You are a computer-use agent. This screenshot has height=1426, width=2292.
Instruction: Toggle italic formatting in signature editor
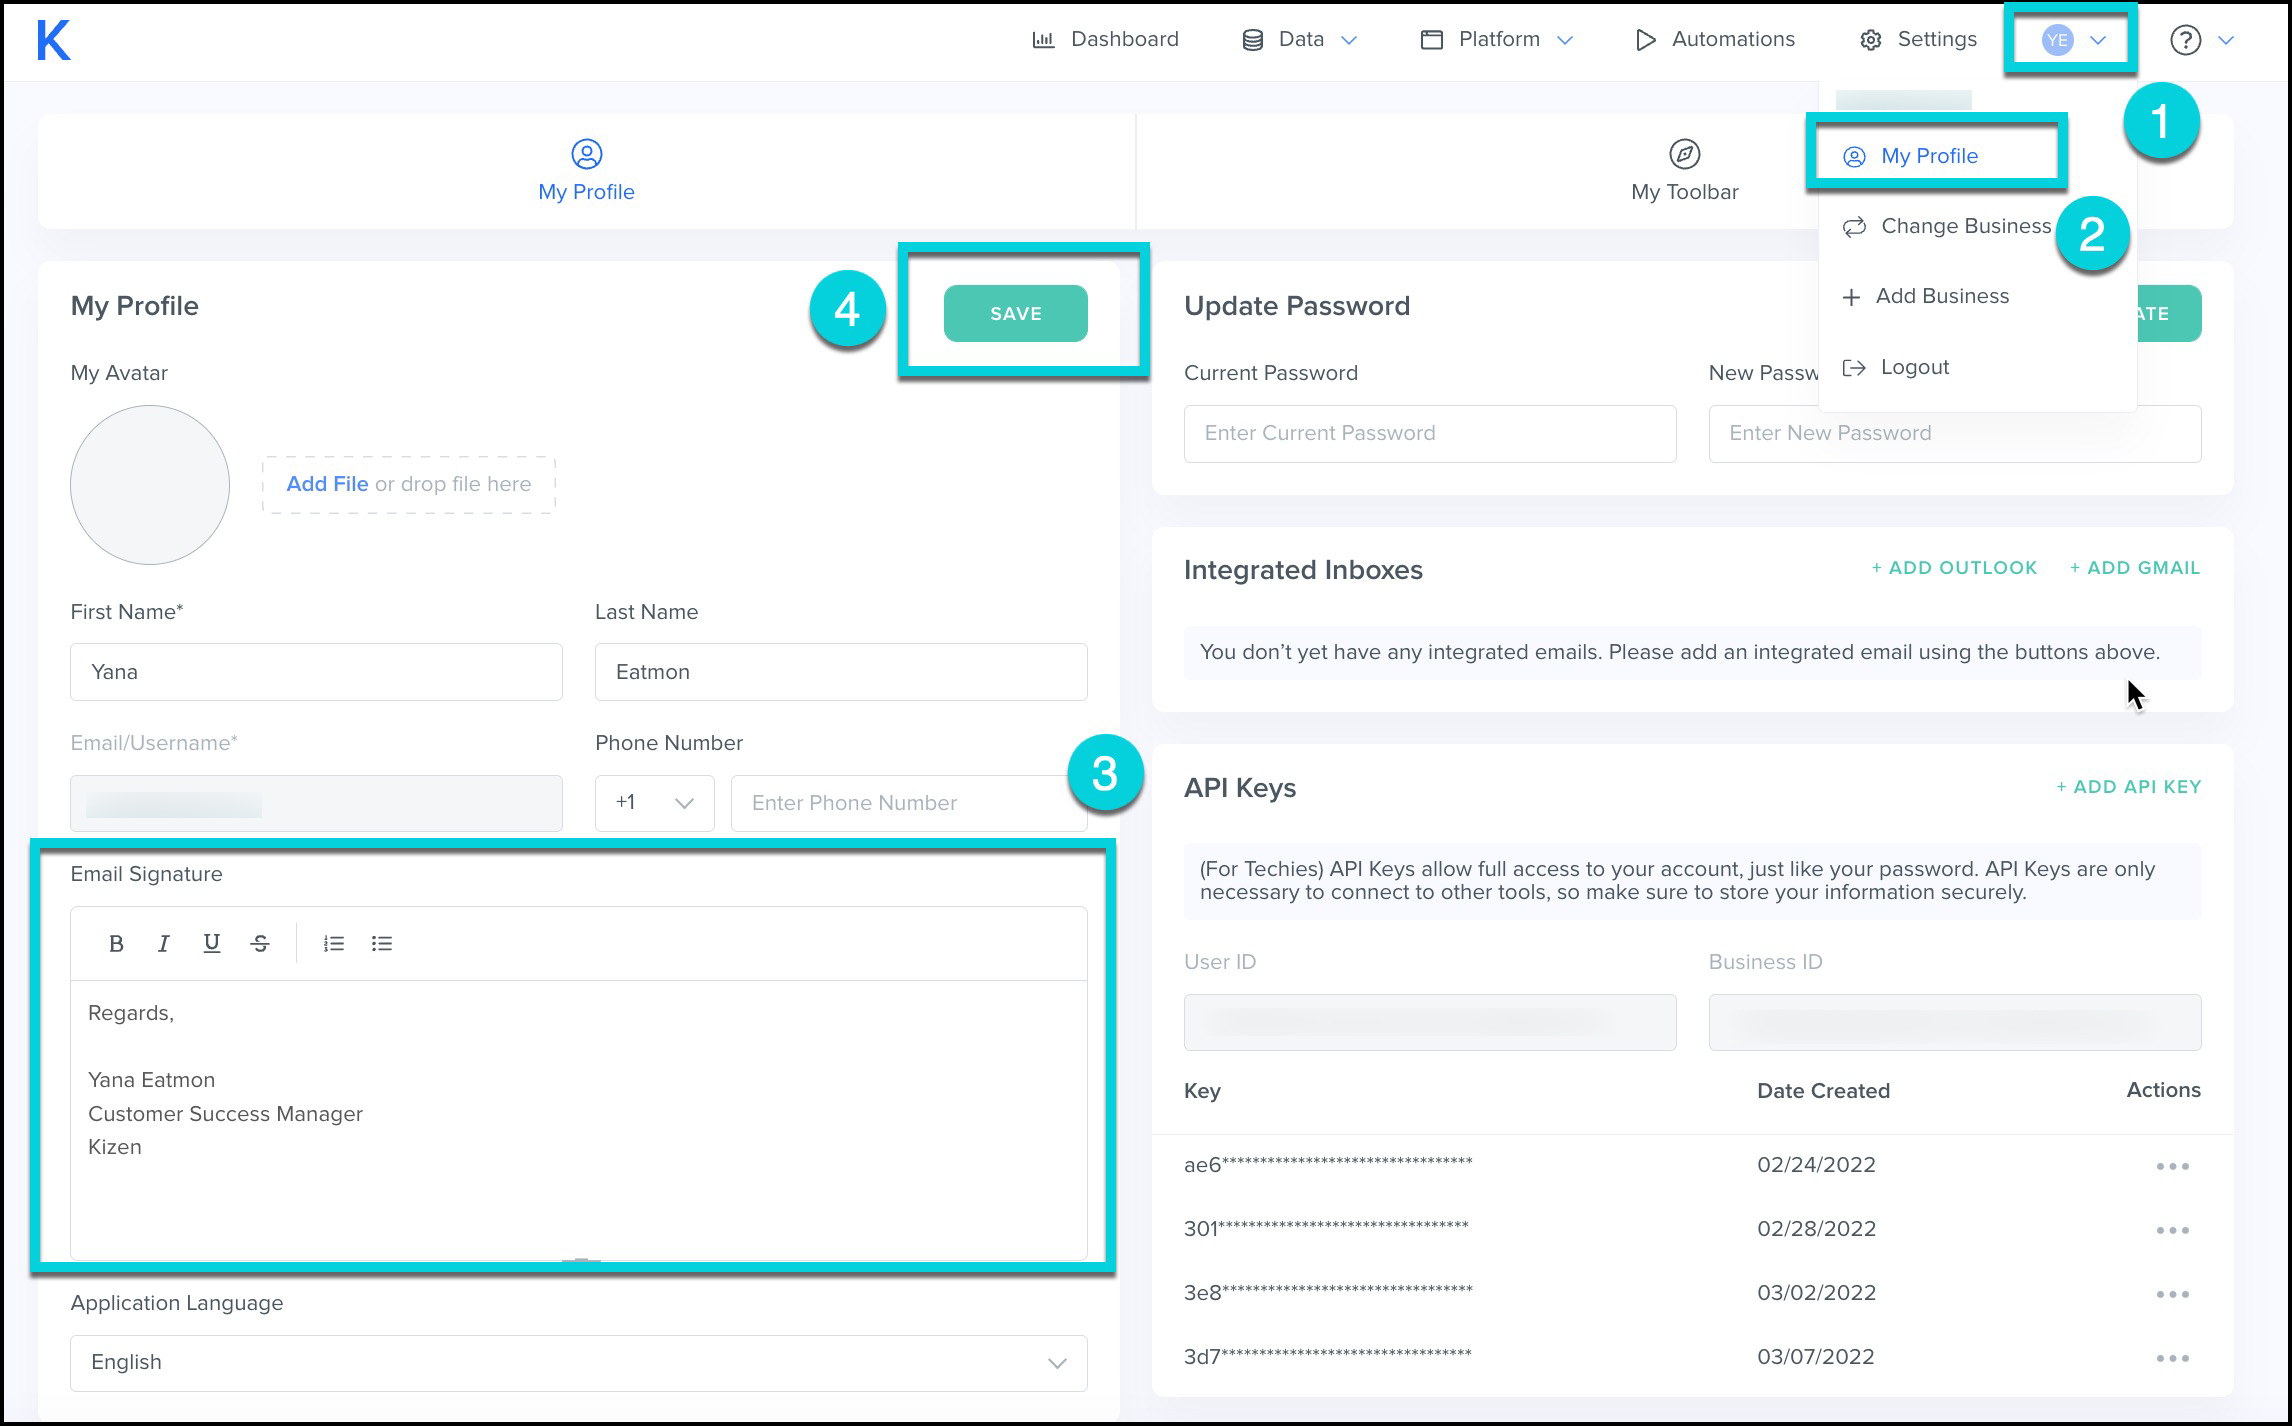pyautogui.click(x=164, y=943)
